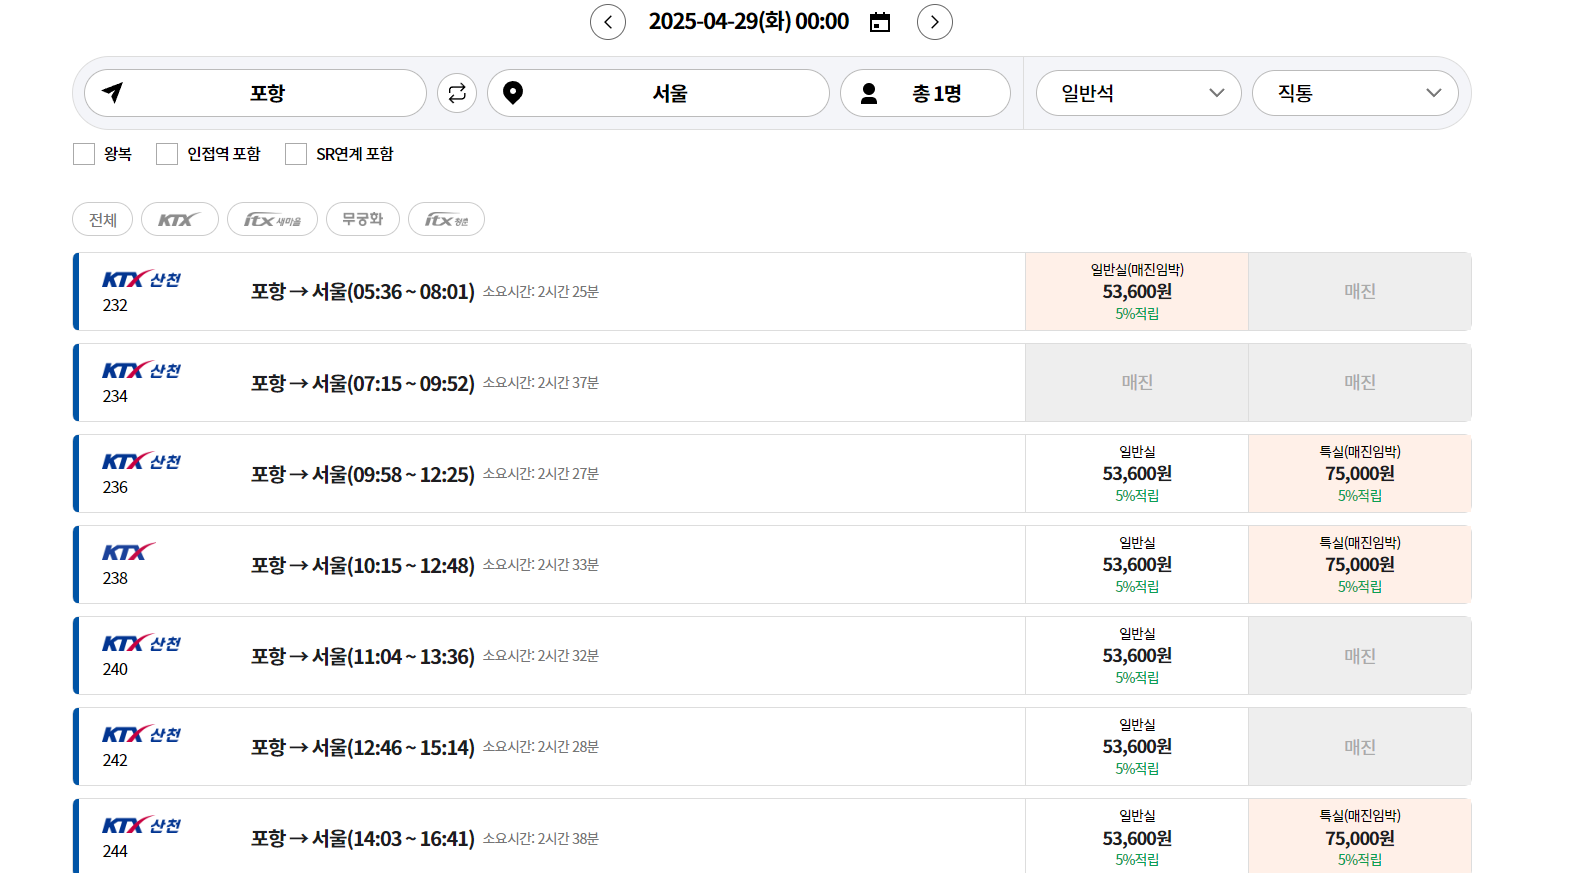Book 특실 75,000원 for train 244
Viewport: 1592px width, 873px height.
[1360, 836]
